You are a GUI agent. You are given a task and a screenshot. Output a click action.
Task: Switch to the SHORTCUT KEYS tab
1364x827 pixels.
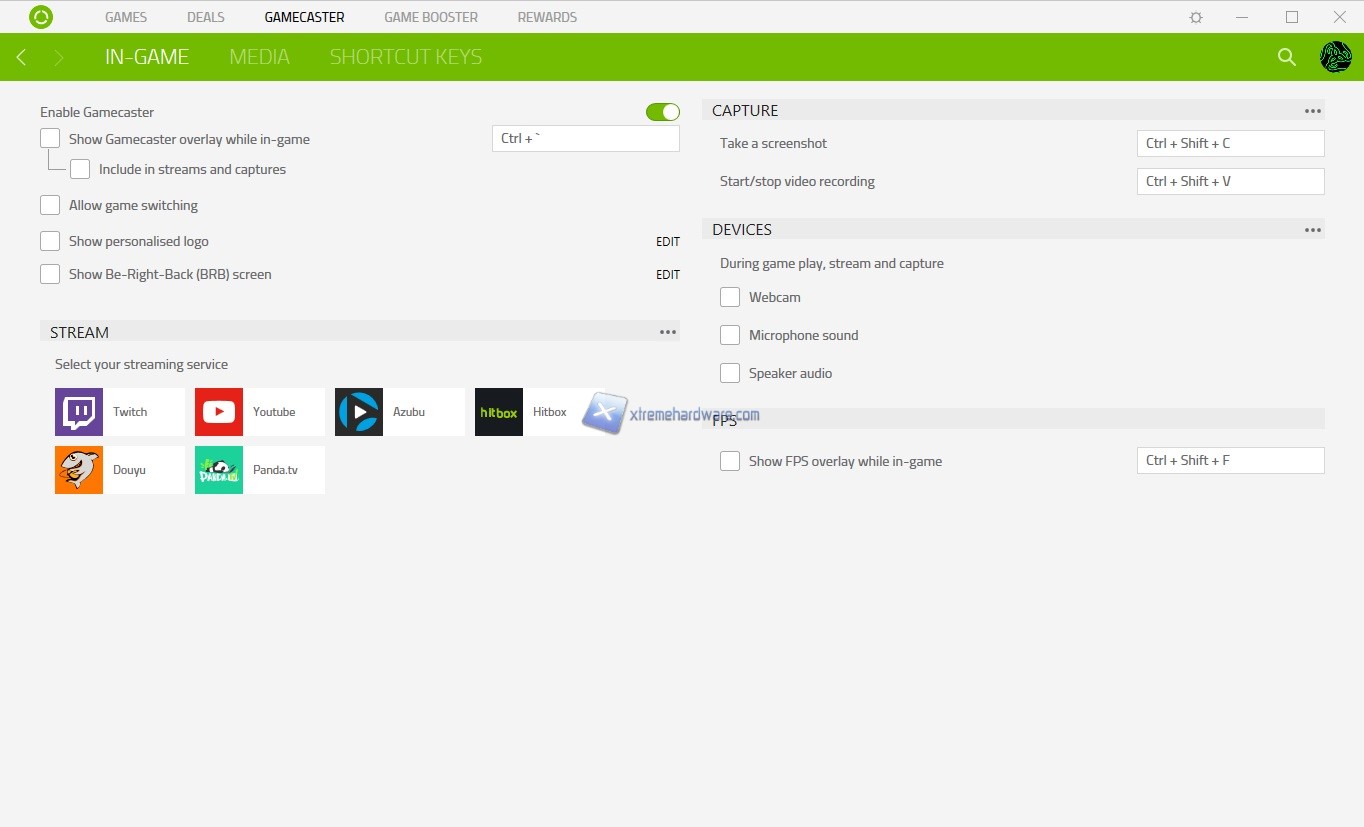[x=406, y=57]
